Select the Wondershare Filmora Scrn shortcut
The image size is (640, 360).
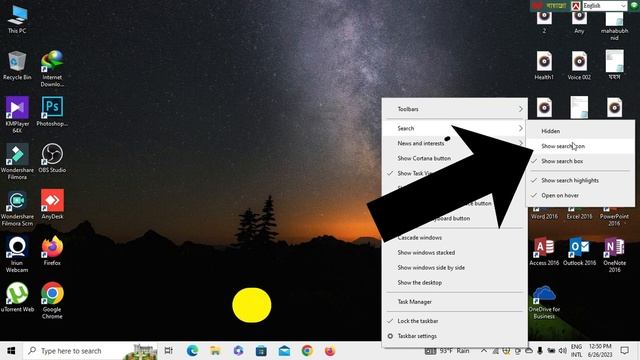pos(17,208)
